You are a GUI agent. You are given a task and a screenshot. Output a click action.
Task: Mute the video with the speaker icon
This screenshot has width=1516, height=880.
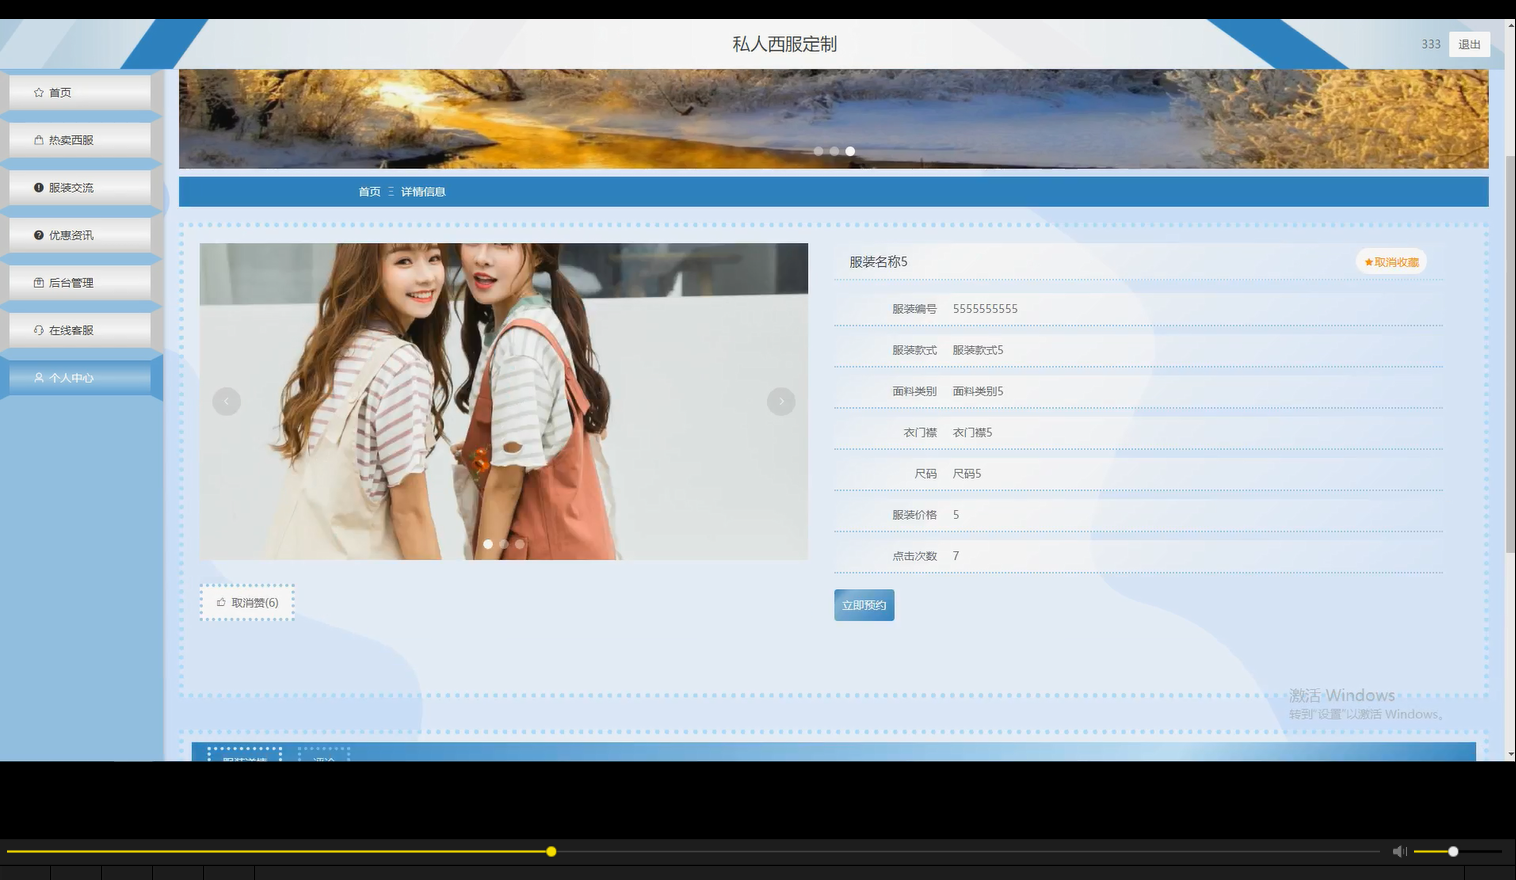pos(1399,851)
